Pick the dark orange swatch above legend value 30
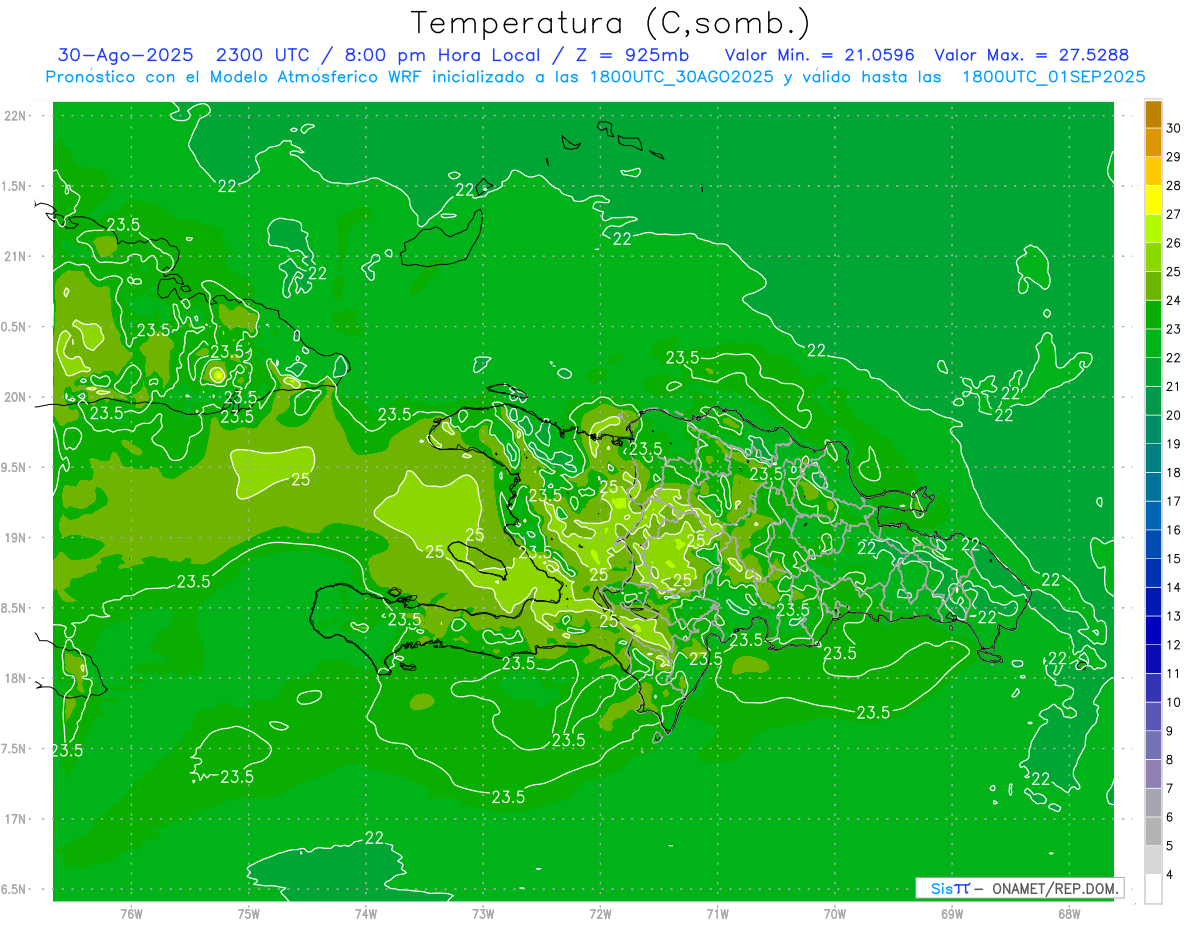1200x927 pixels. coord(1153,114)
